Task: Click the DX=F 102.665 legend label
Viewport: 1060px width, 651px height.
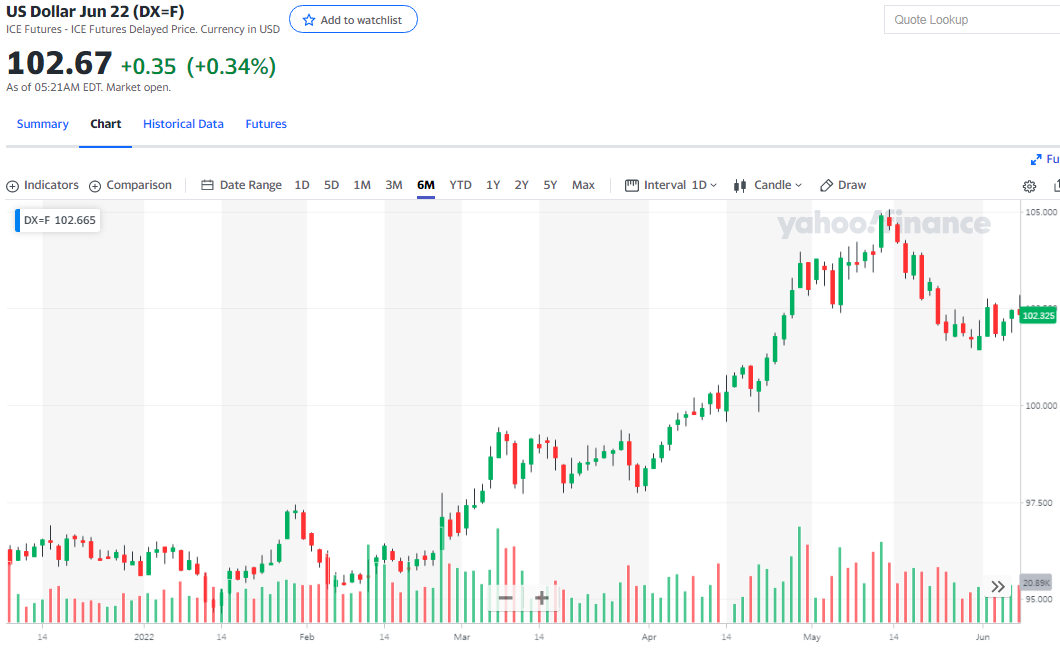Action: click(60, 220)
